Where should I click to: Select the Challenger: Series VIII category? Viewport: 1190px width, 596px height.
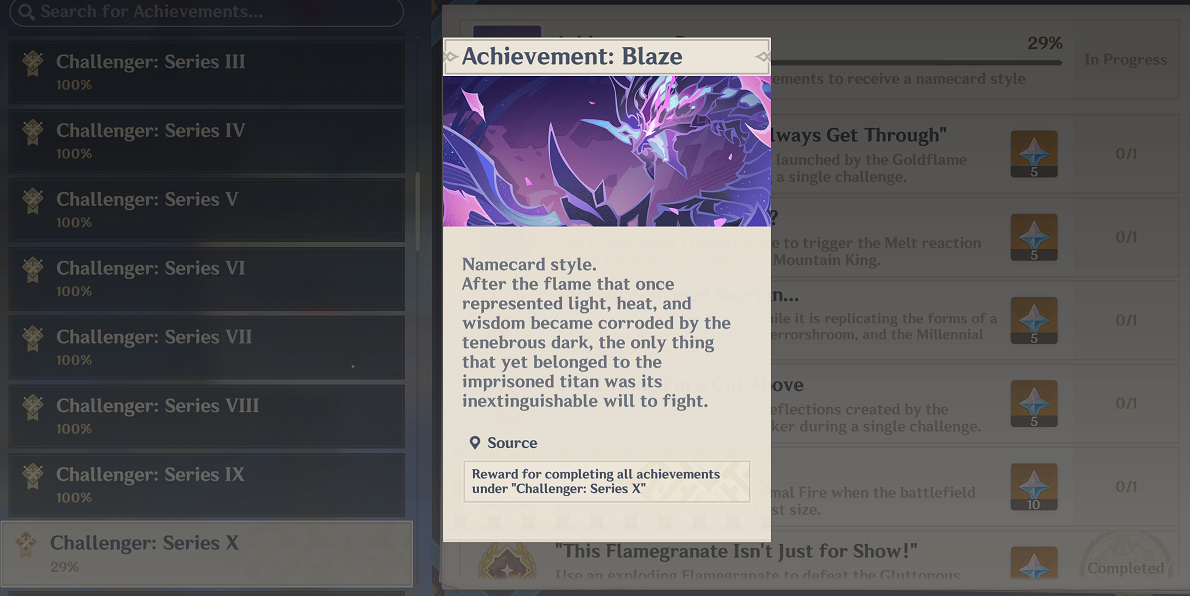206,416
